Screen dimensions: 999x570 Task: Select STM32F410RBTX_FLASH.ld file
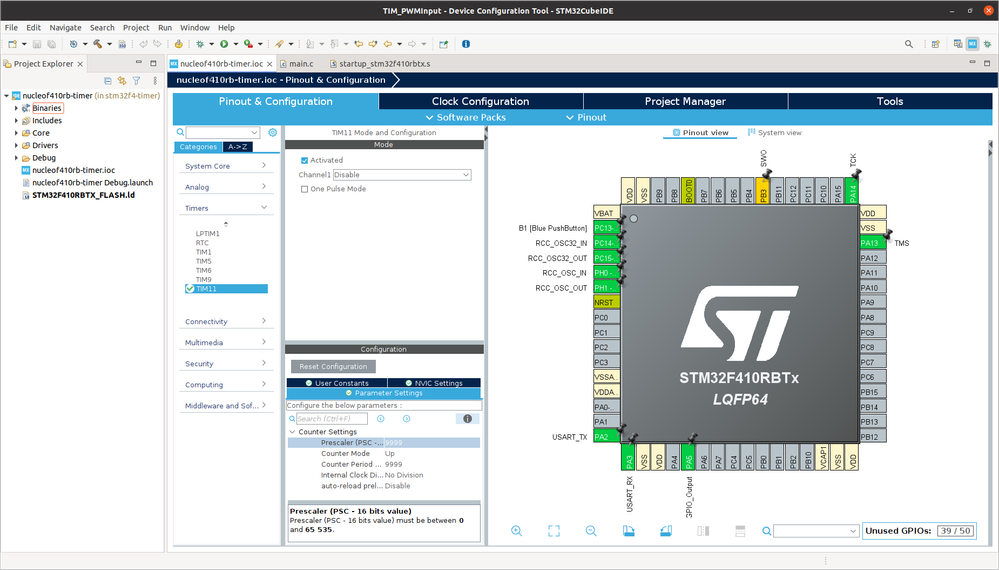click(83, 195)
